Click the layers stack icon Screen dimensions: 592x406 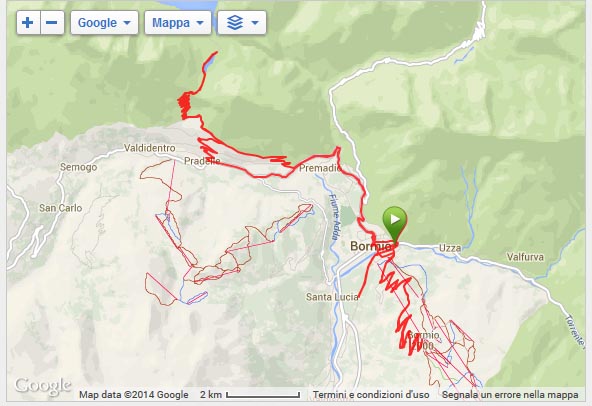tap(235, 23)
